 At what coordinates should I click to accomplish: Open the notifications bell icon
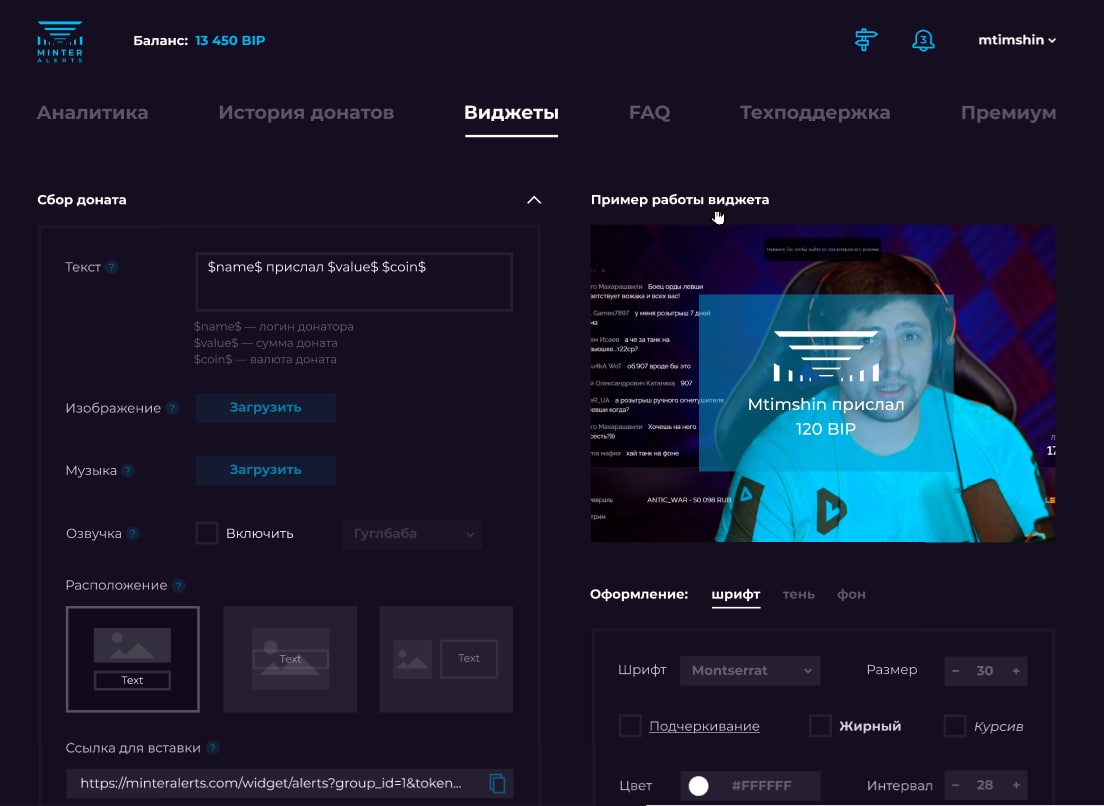[x=923, y=40]
